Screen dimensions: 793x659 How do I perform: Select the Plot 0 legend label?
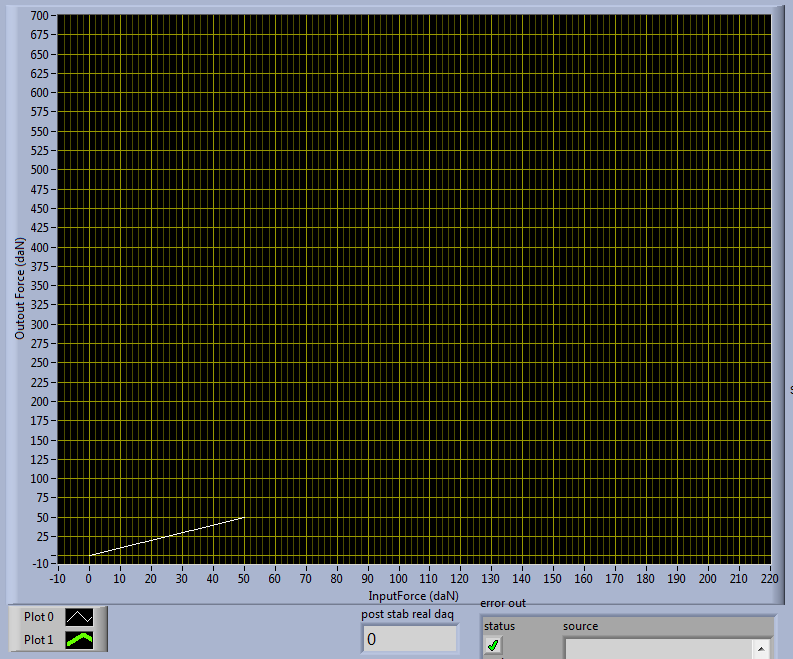point(39,618)
